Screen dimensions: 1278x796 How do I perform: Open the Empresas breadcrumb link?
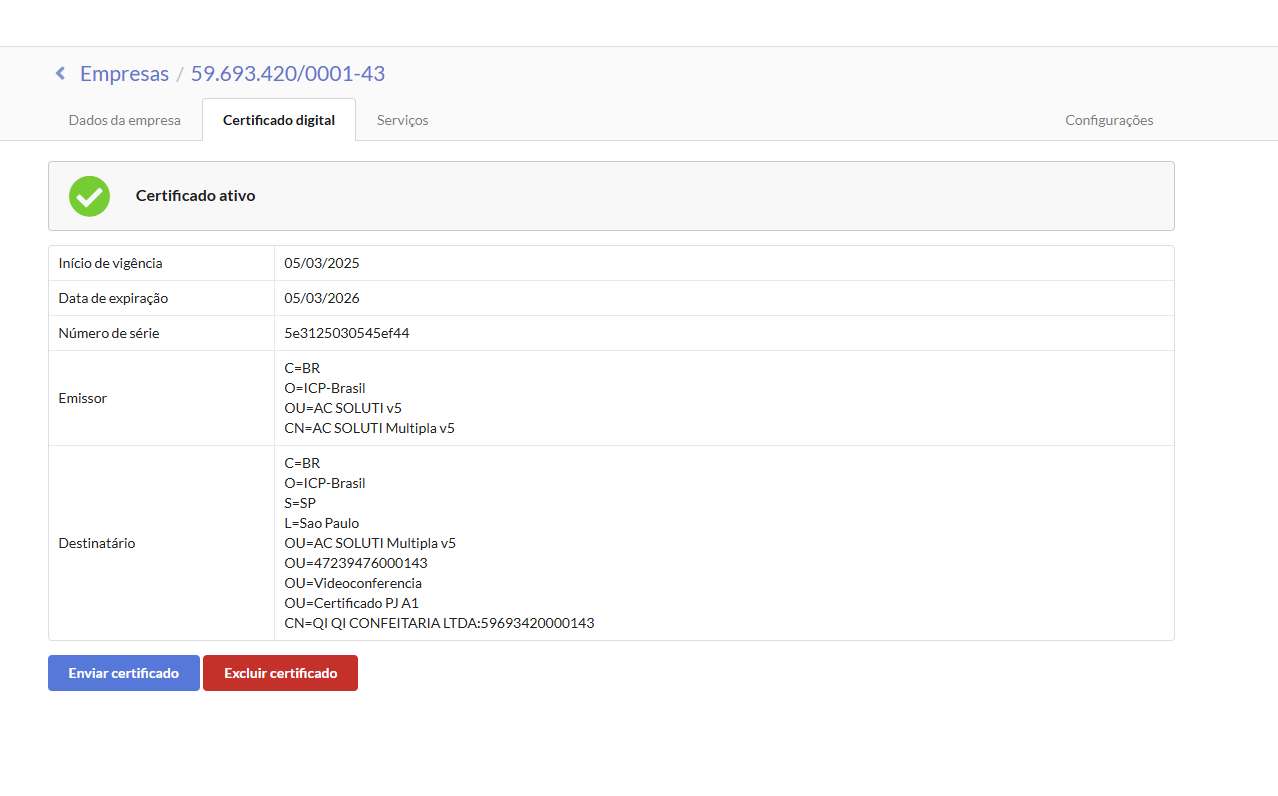coord(124,73)
